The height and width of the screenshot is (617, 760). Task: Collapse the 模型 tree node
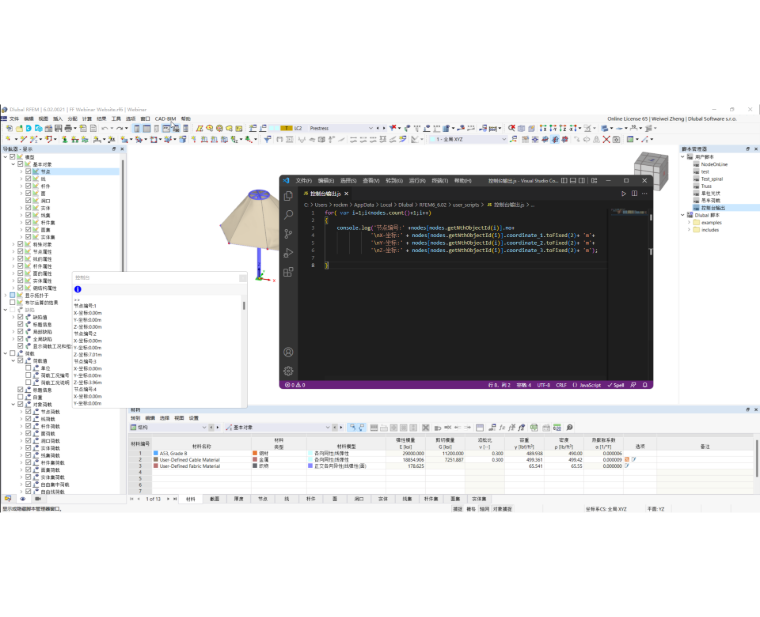click(x=5, y=157)
